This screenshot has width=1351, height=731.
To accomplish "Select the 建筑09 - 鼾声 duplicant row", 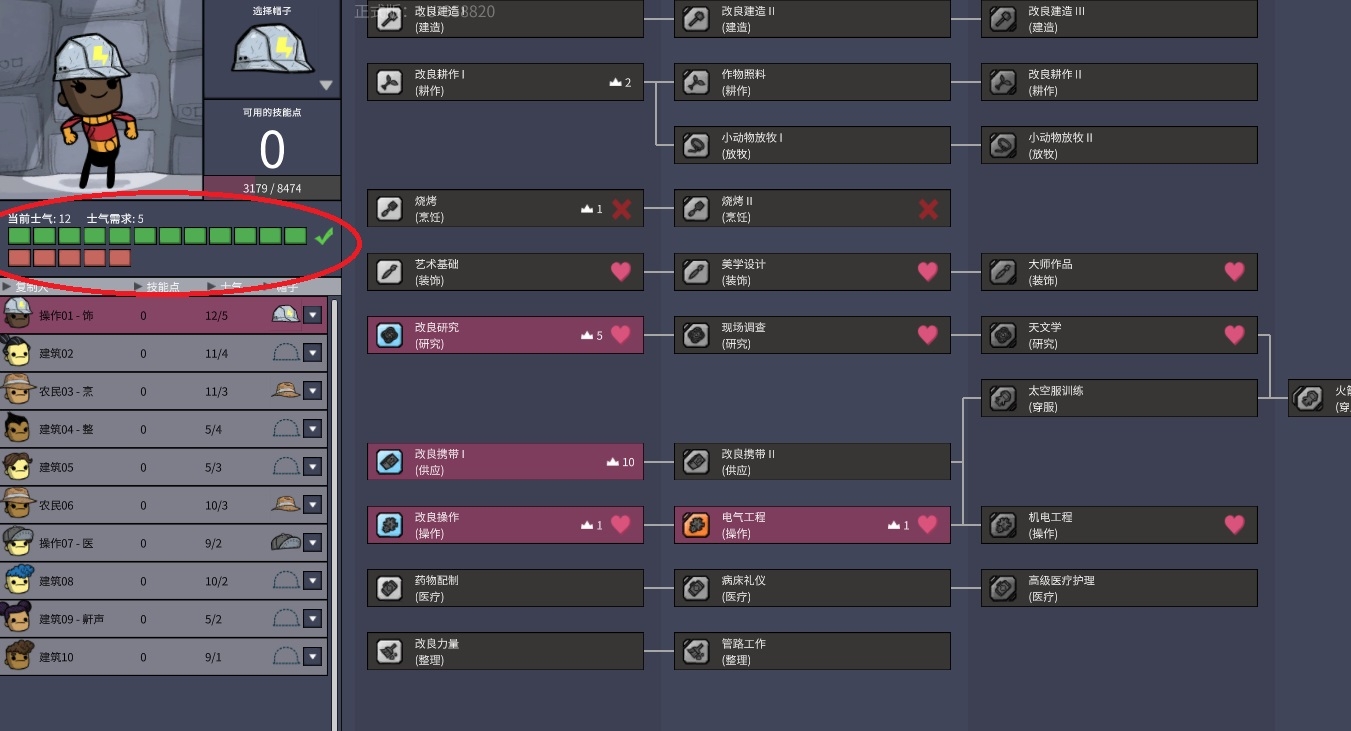I will click(164, 619).
